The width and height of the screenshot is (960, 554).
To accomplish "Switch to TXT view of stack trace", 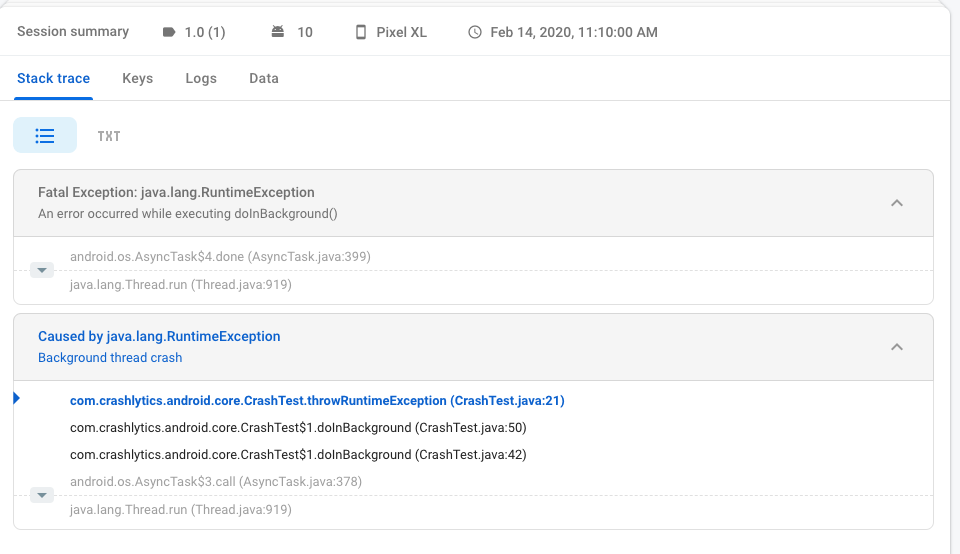I will click(109, 136).
